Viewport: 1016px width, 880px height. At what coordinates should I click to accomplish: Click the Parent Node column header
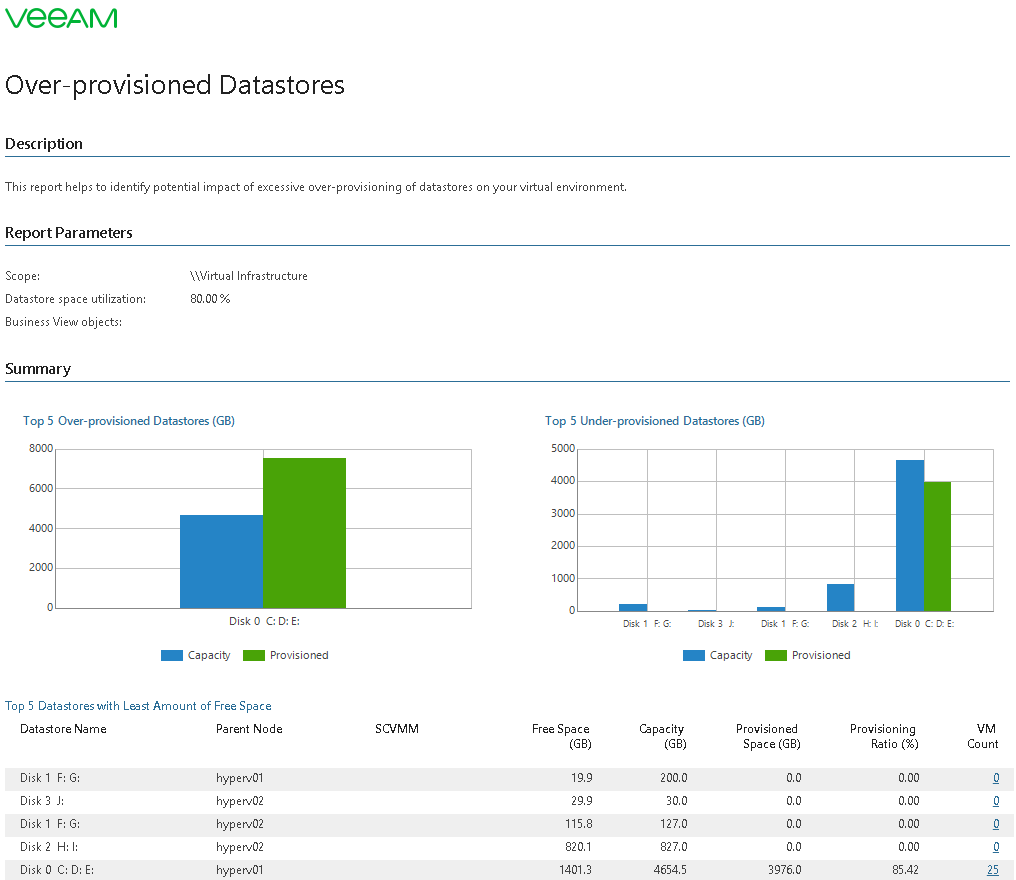point(249,729)
